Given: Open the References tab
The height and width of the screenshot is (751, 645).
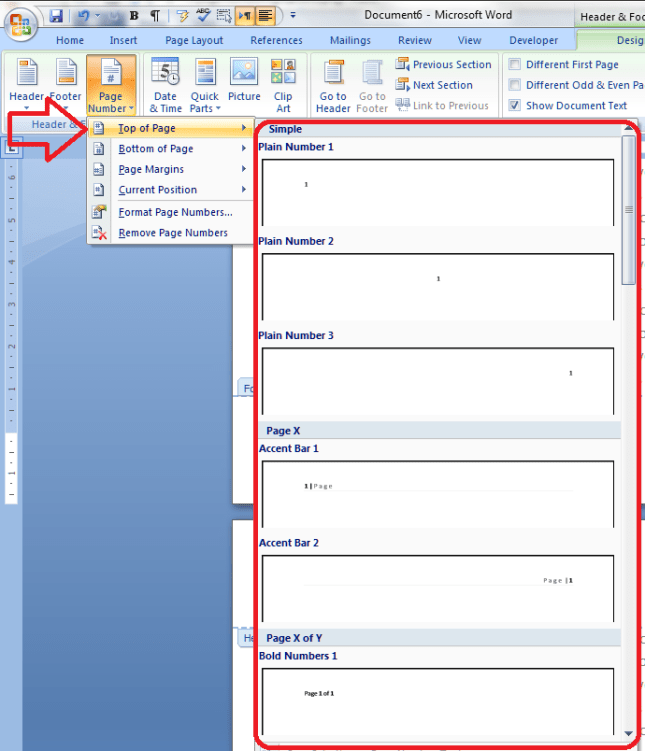Looking at the screenshot, I should (x=276, y=40).
